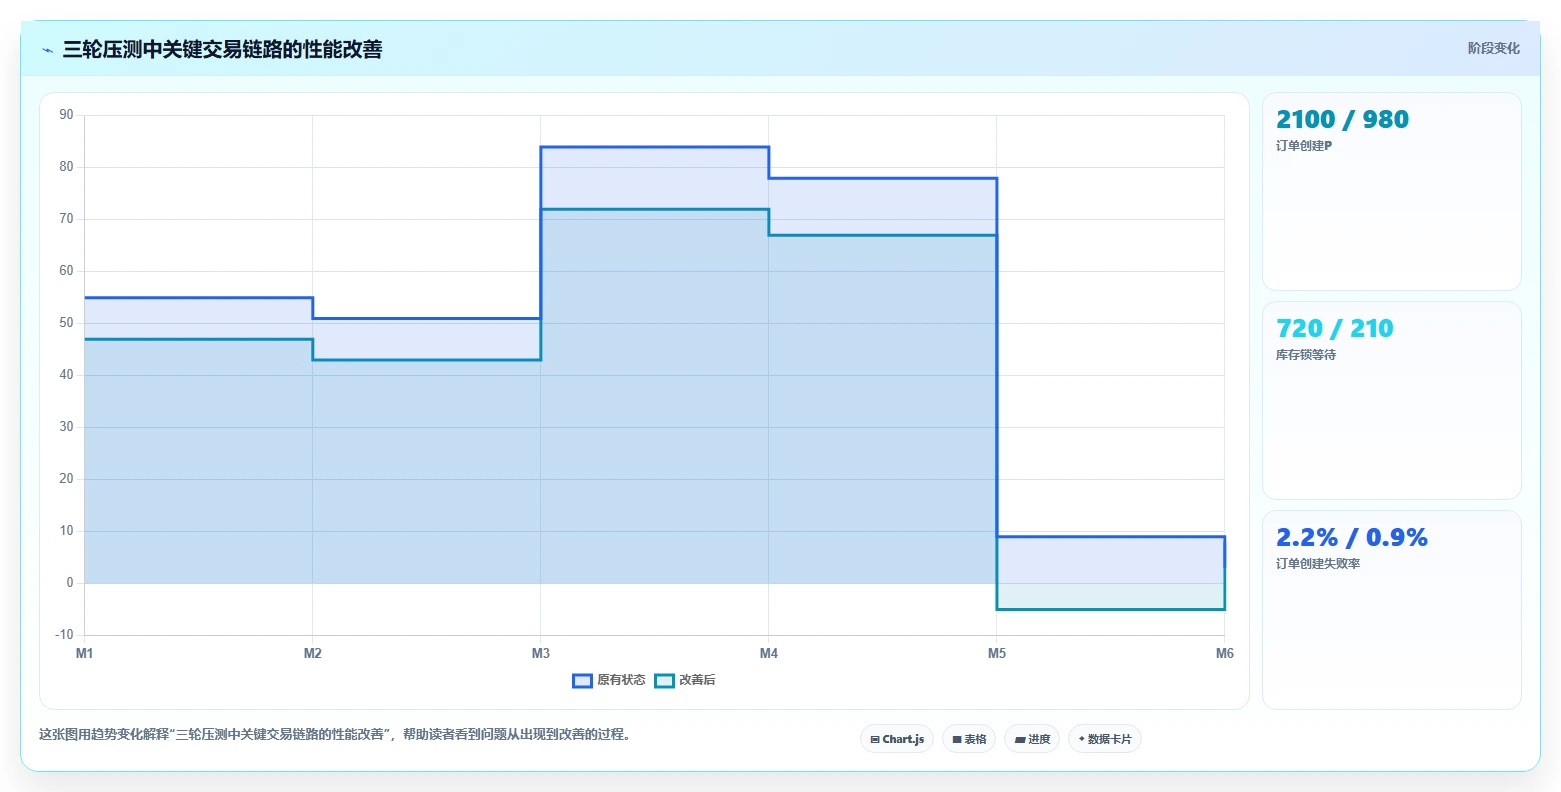Click the 阶段变化 label in header
This screenshot has height=792, width=1561.
[x=1493, y=49]
